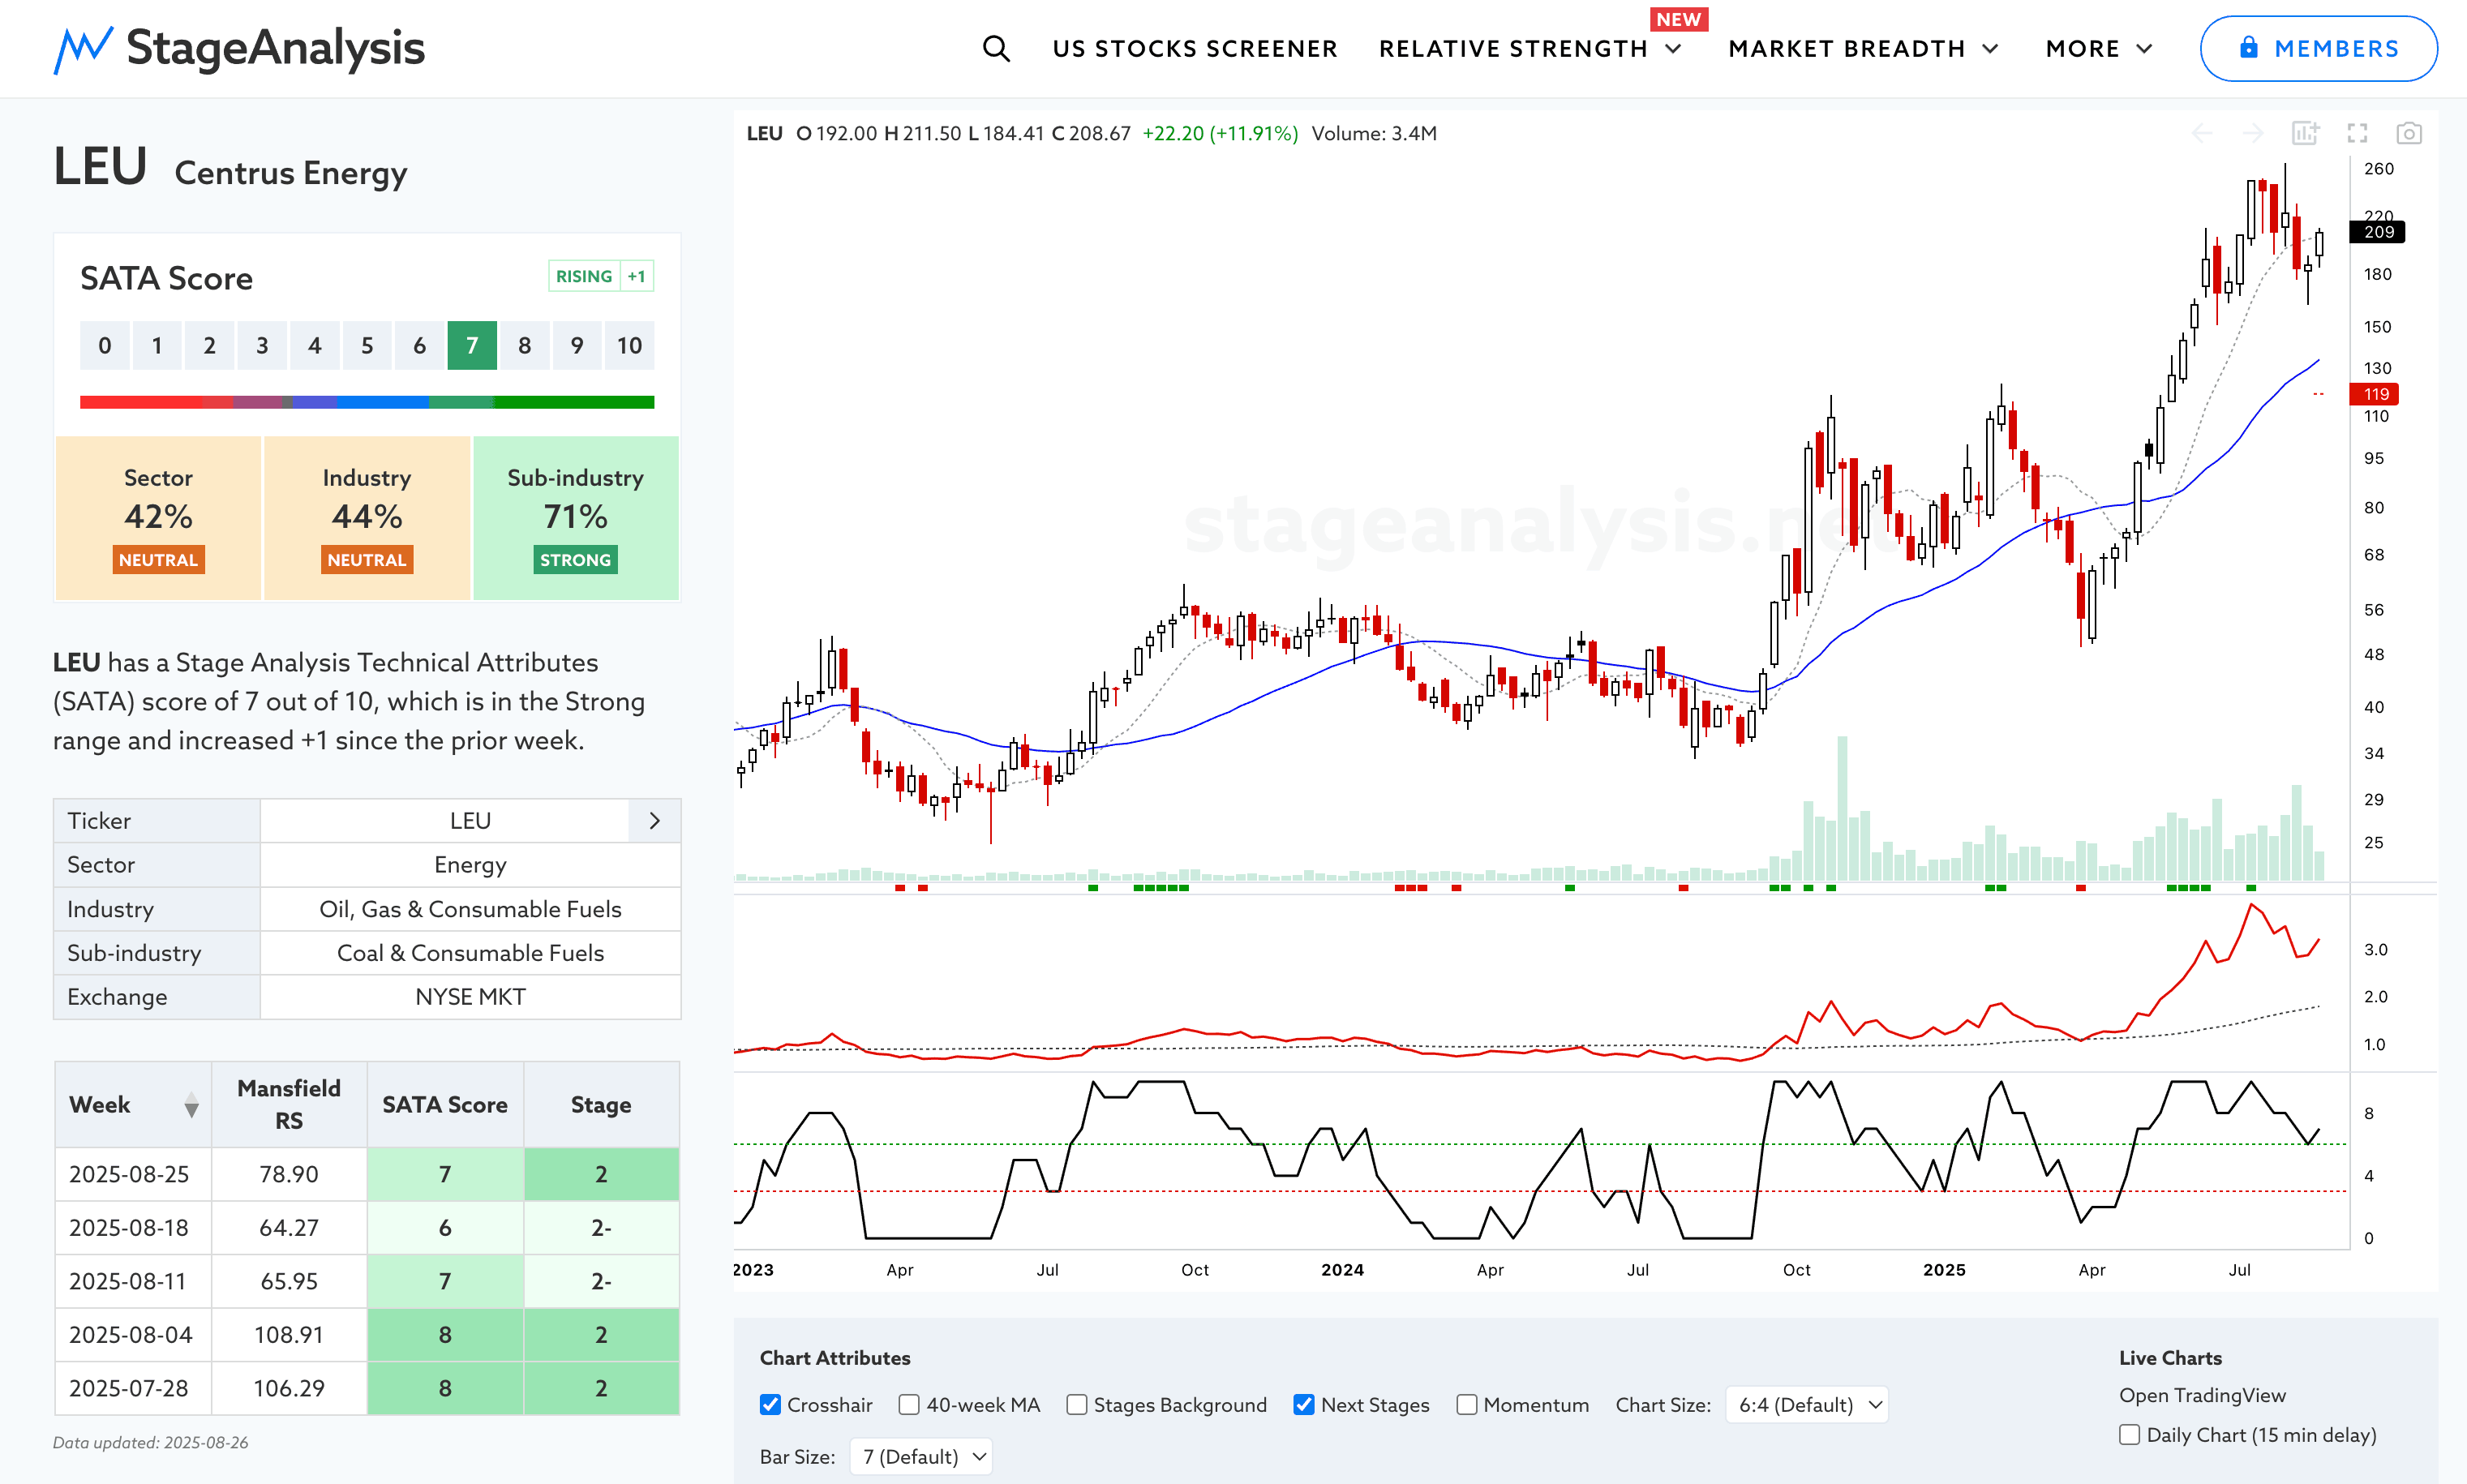Screen dimensions: 2467x1484
Task: Select the 2025-07-28 week row
Action: pyautogui.click(x=367, y=1389)
